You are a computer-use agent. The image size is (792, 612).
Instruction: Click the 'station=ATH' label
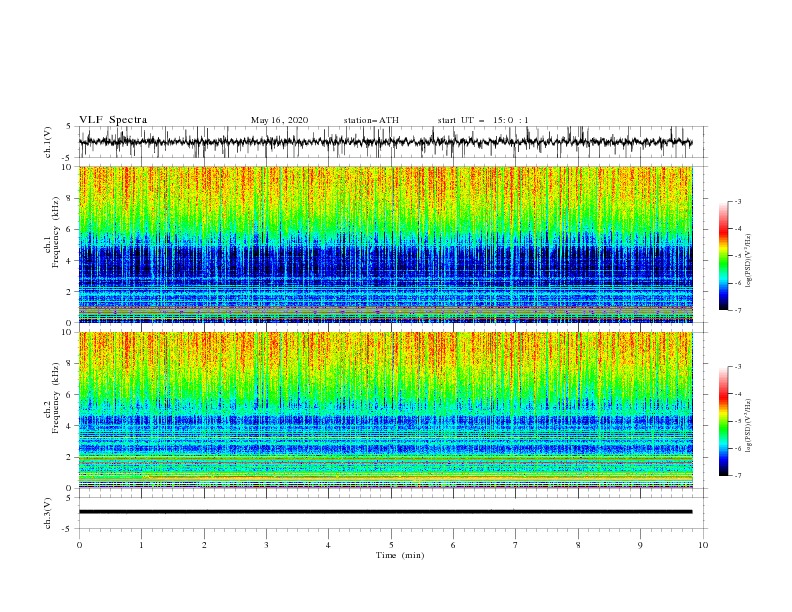[x=371, y=120]
